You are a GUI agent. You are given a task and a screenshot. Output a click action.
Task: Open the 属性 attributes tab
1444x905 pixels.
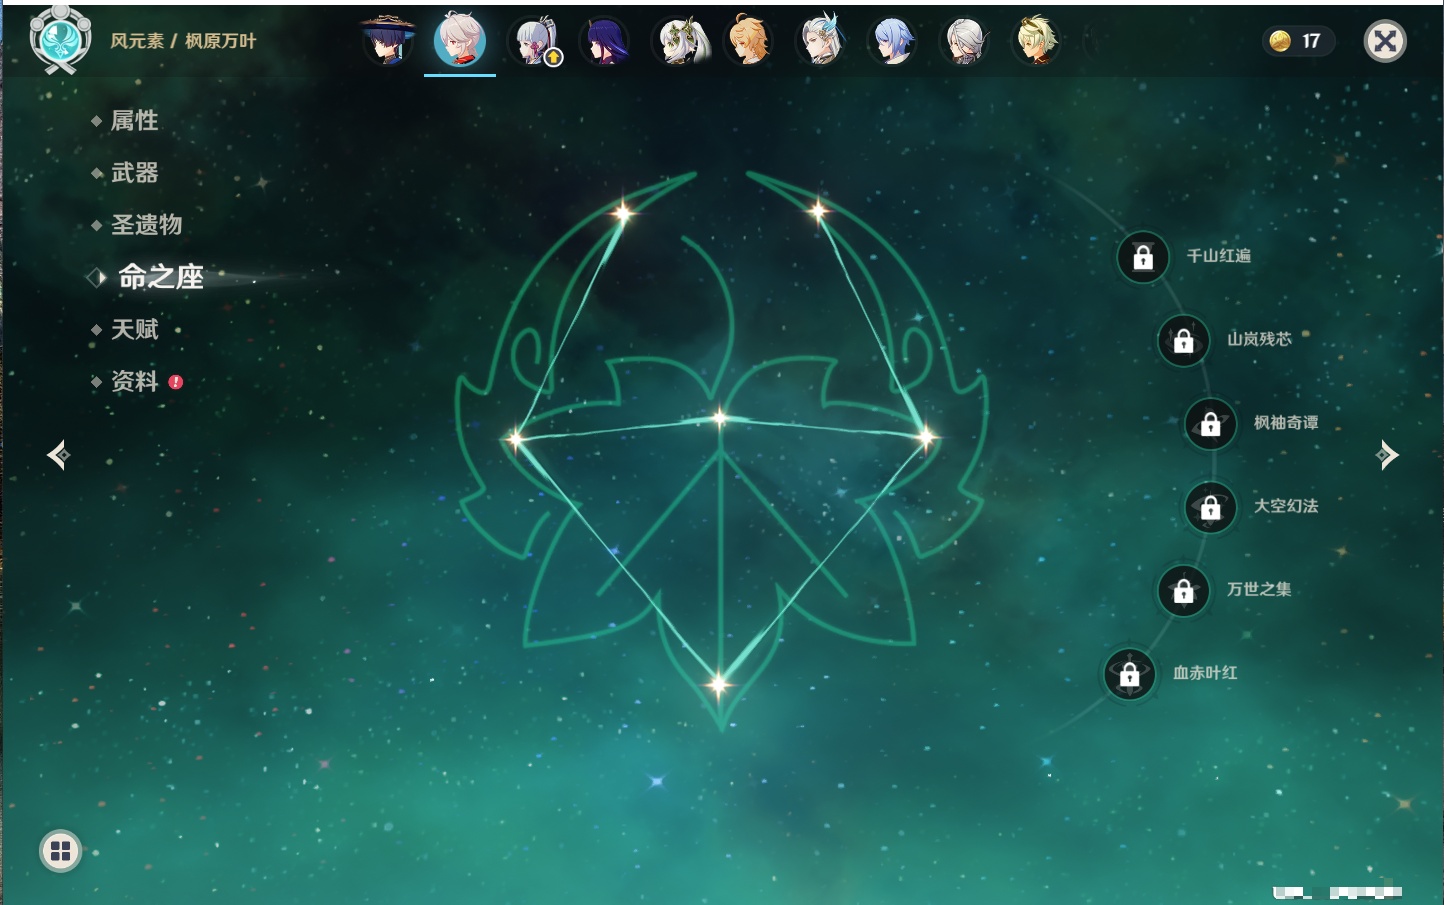tap(134, 121)
